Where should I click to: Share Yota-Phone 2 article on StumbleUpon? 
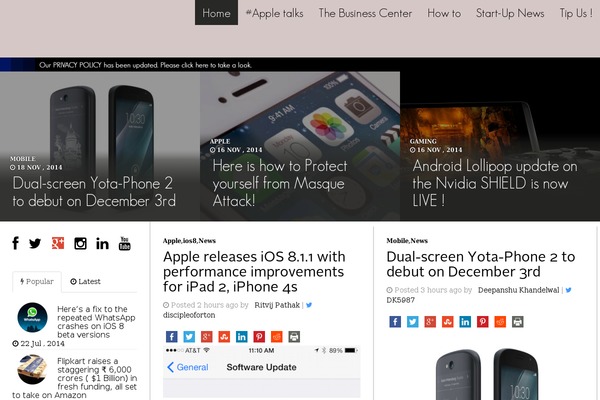(448, 322)
